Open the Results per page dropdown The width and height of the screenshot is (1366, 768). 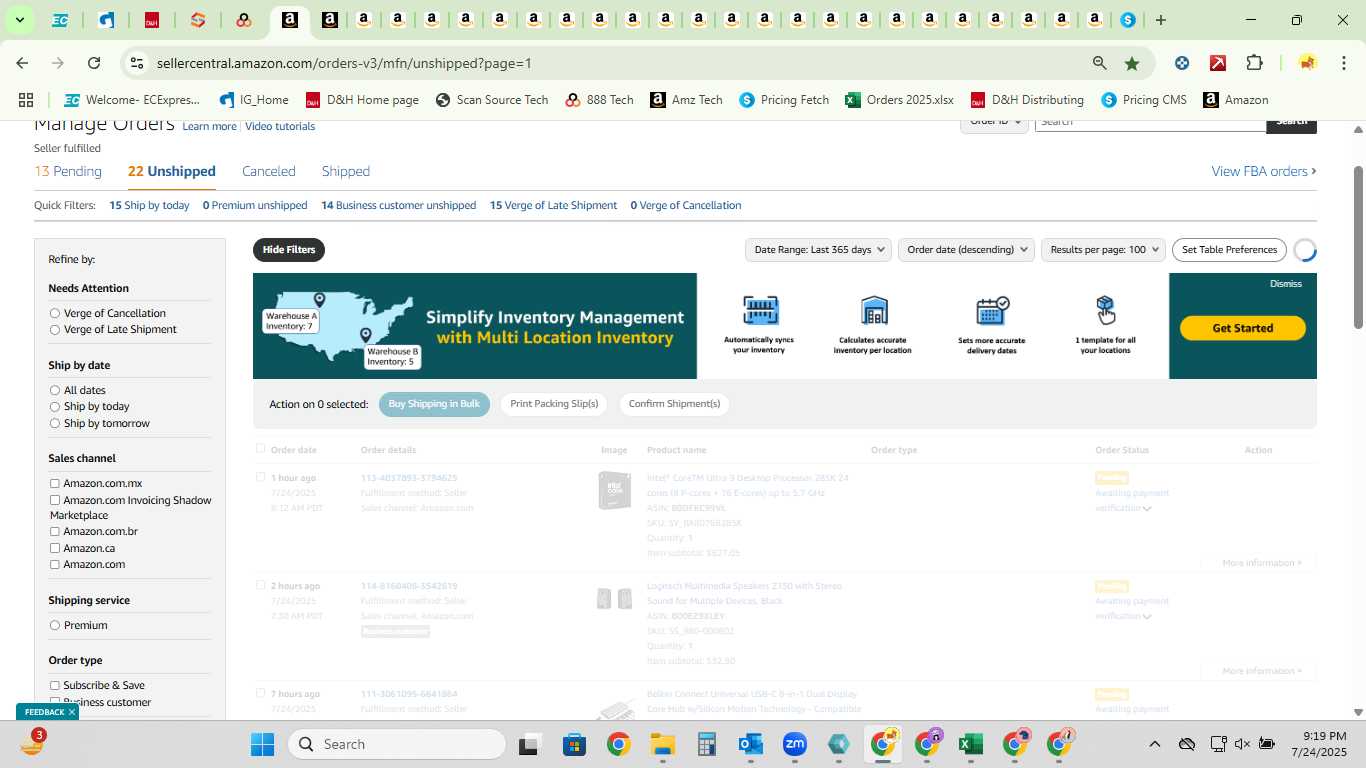(1103, 250)
